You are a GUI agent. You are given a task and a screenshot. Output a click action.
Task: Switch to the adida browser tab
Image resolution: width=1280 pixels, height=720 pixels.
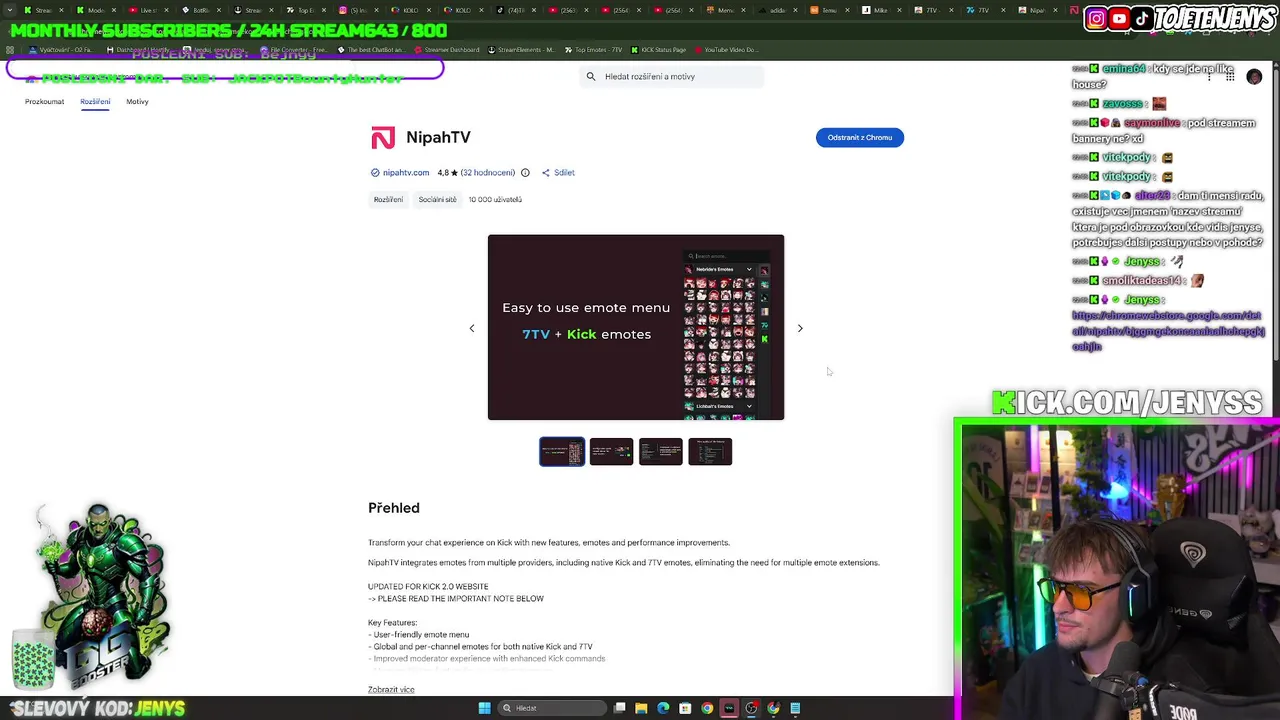(x=777, y=10)
